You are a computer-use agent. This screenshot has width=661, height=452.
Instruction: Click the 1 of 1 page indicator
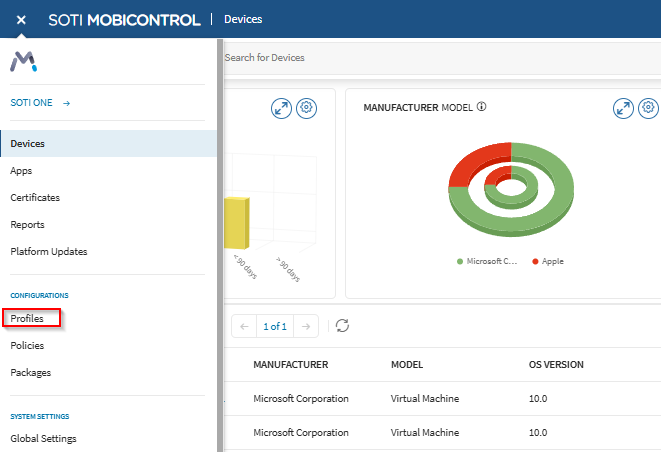pyautogui.click(x=275, y=326)
